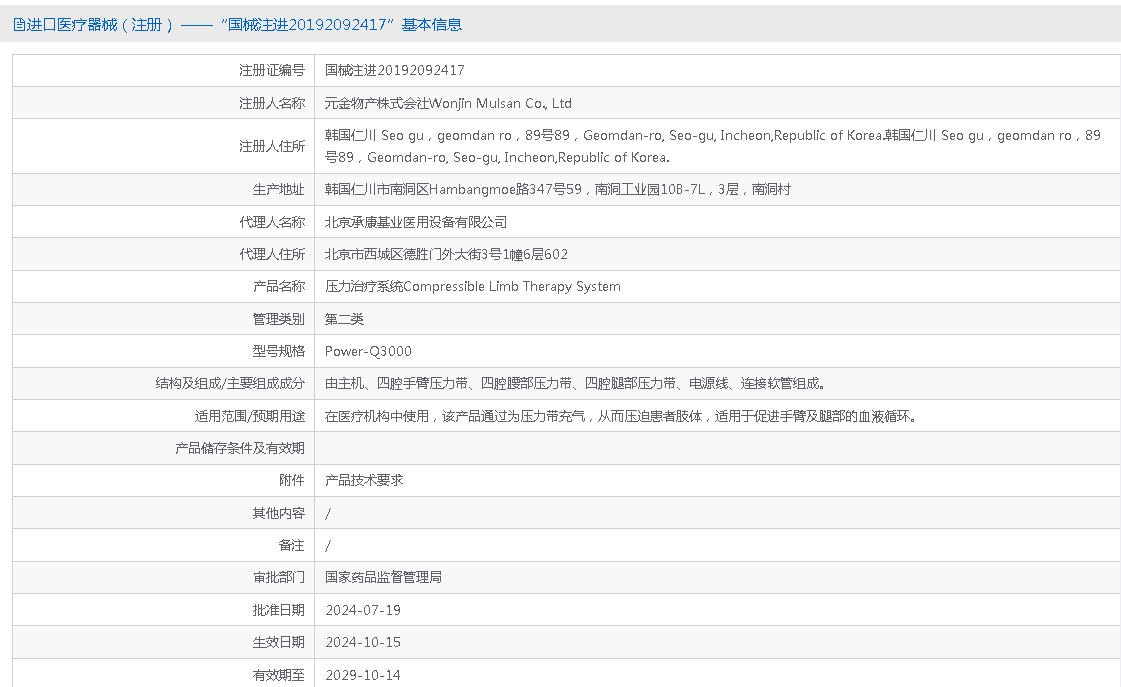Viewport: 1121px width, 687px height.
Task: Select agent address 北京市西城区德胜门外大街3号
Action: tap(446, 254)
